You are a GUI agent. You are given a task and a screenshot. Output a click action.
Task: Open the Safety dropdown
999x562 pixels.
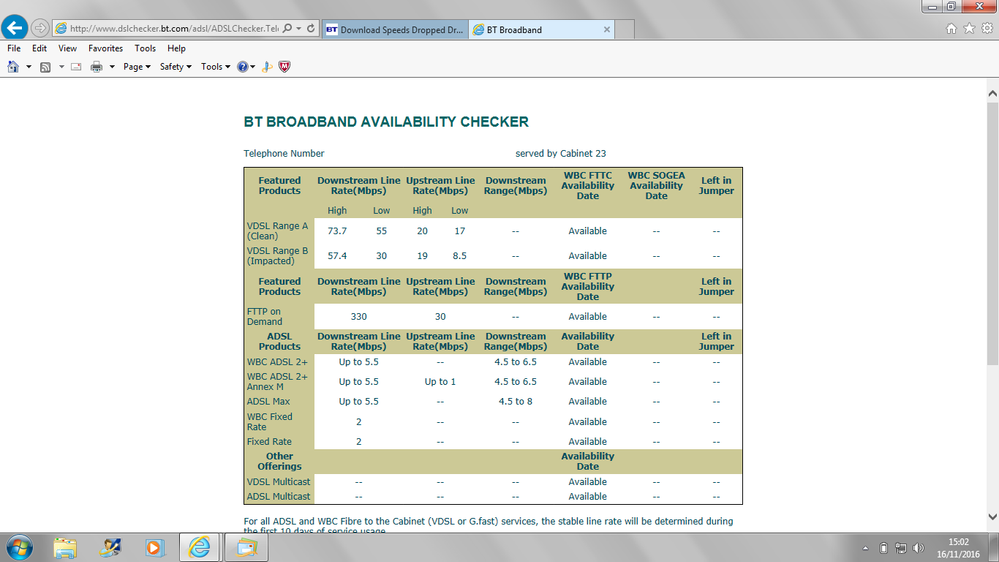pos(175,67)
